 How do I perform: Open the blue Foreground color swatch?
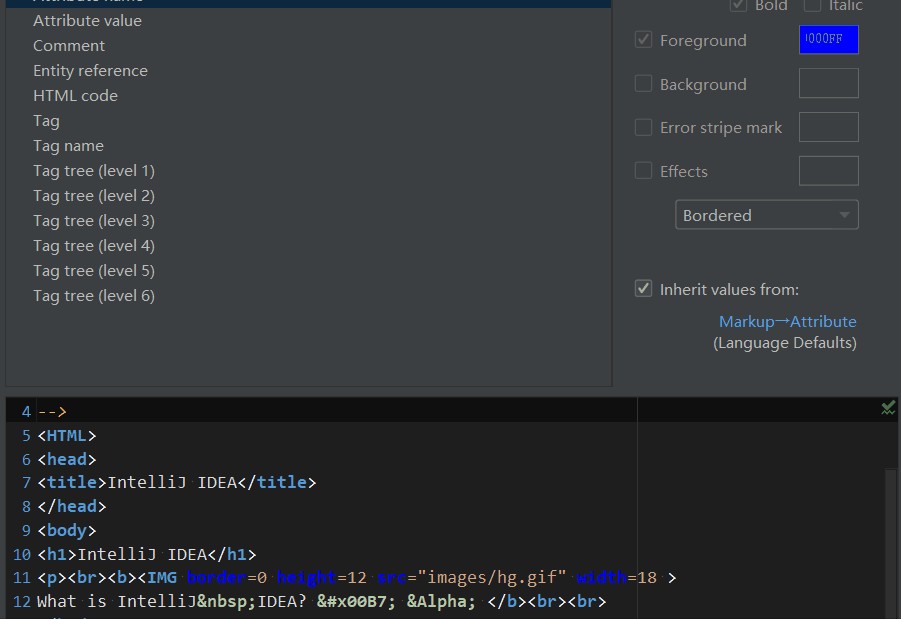click(x=828, y=40)
